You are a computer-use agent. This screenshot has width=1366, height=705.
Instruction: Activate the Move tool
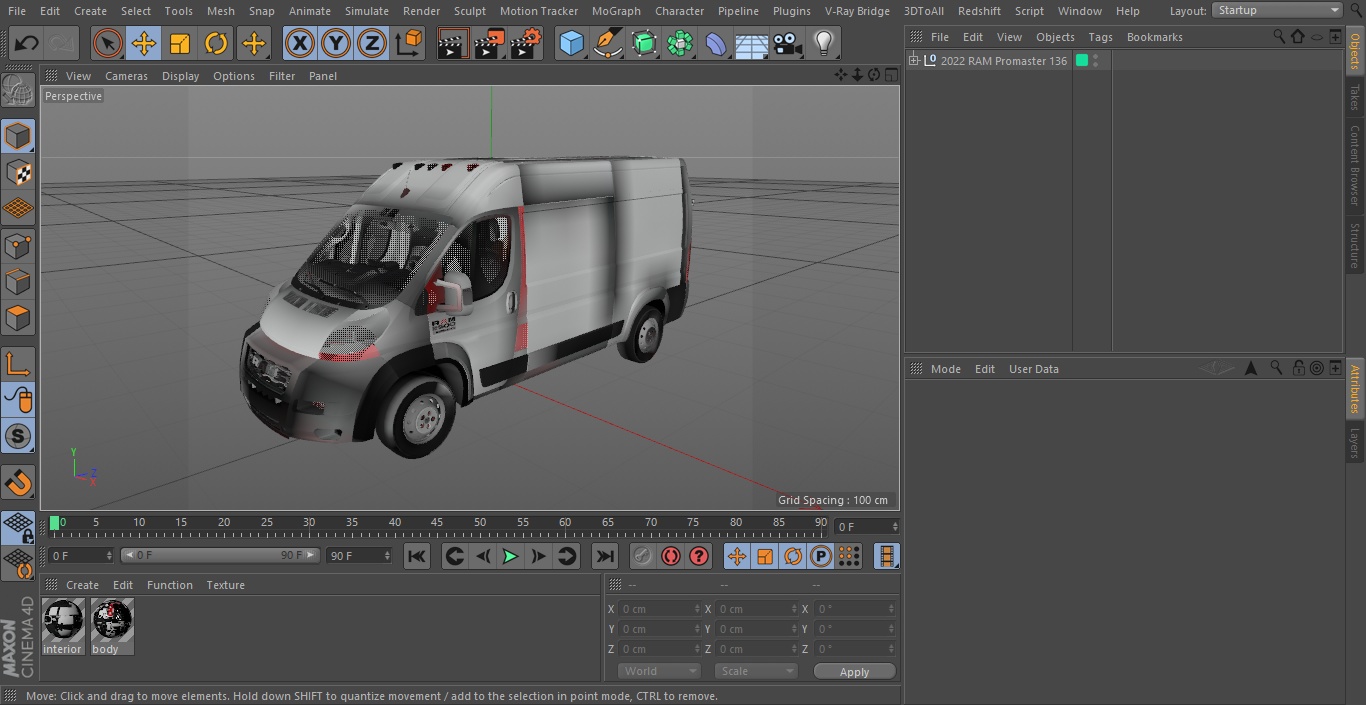pos(144,43)
